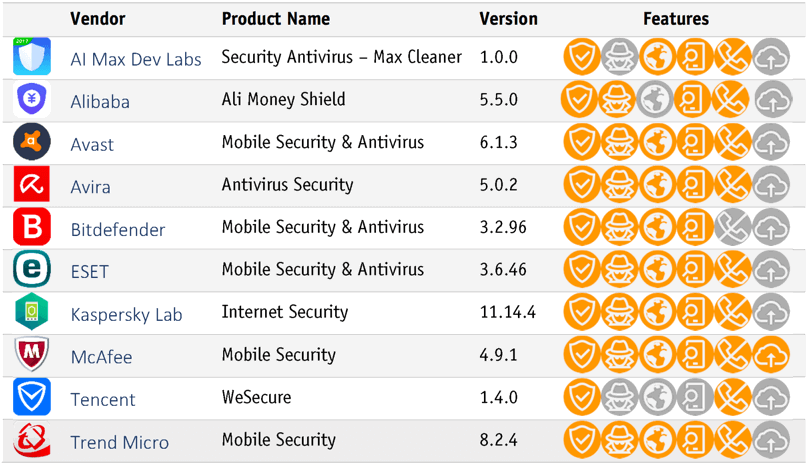Click the Avast app logo
Viewport: 808px width, 466px height.
click(x=32, y=143)
